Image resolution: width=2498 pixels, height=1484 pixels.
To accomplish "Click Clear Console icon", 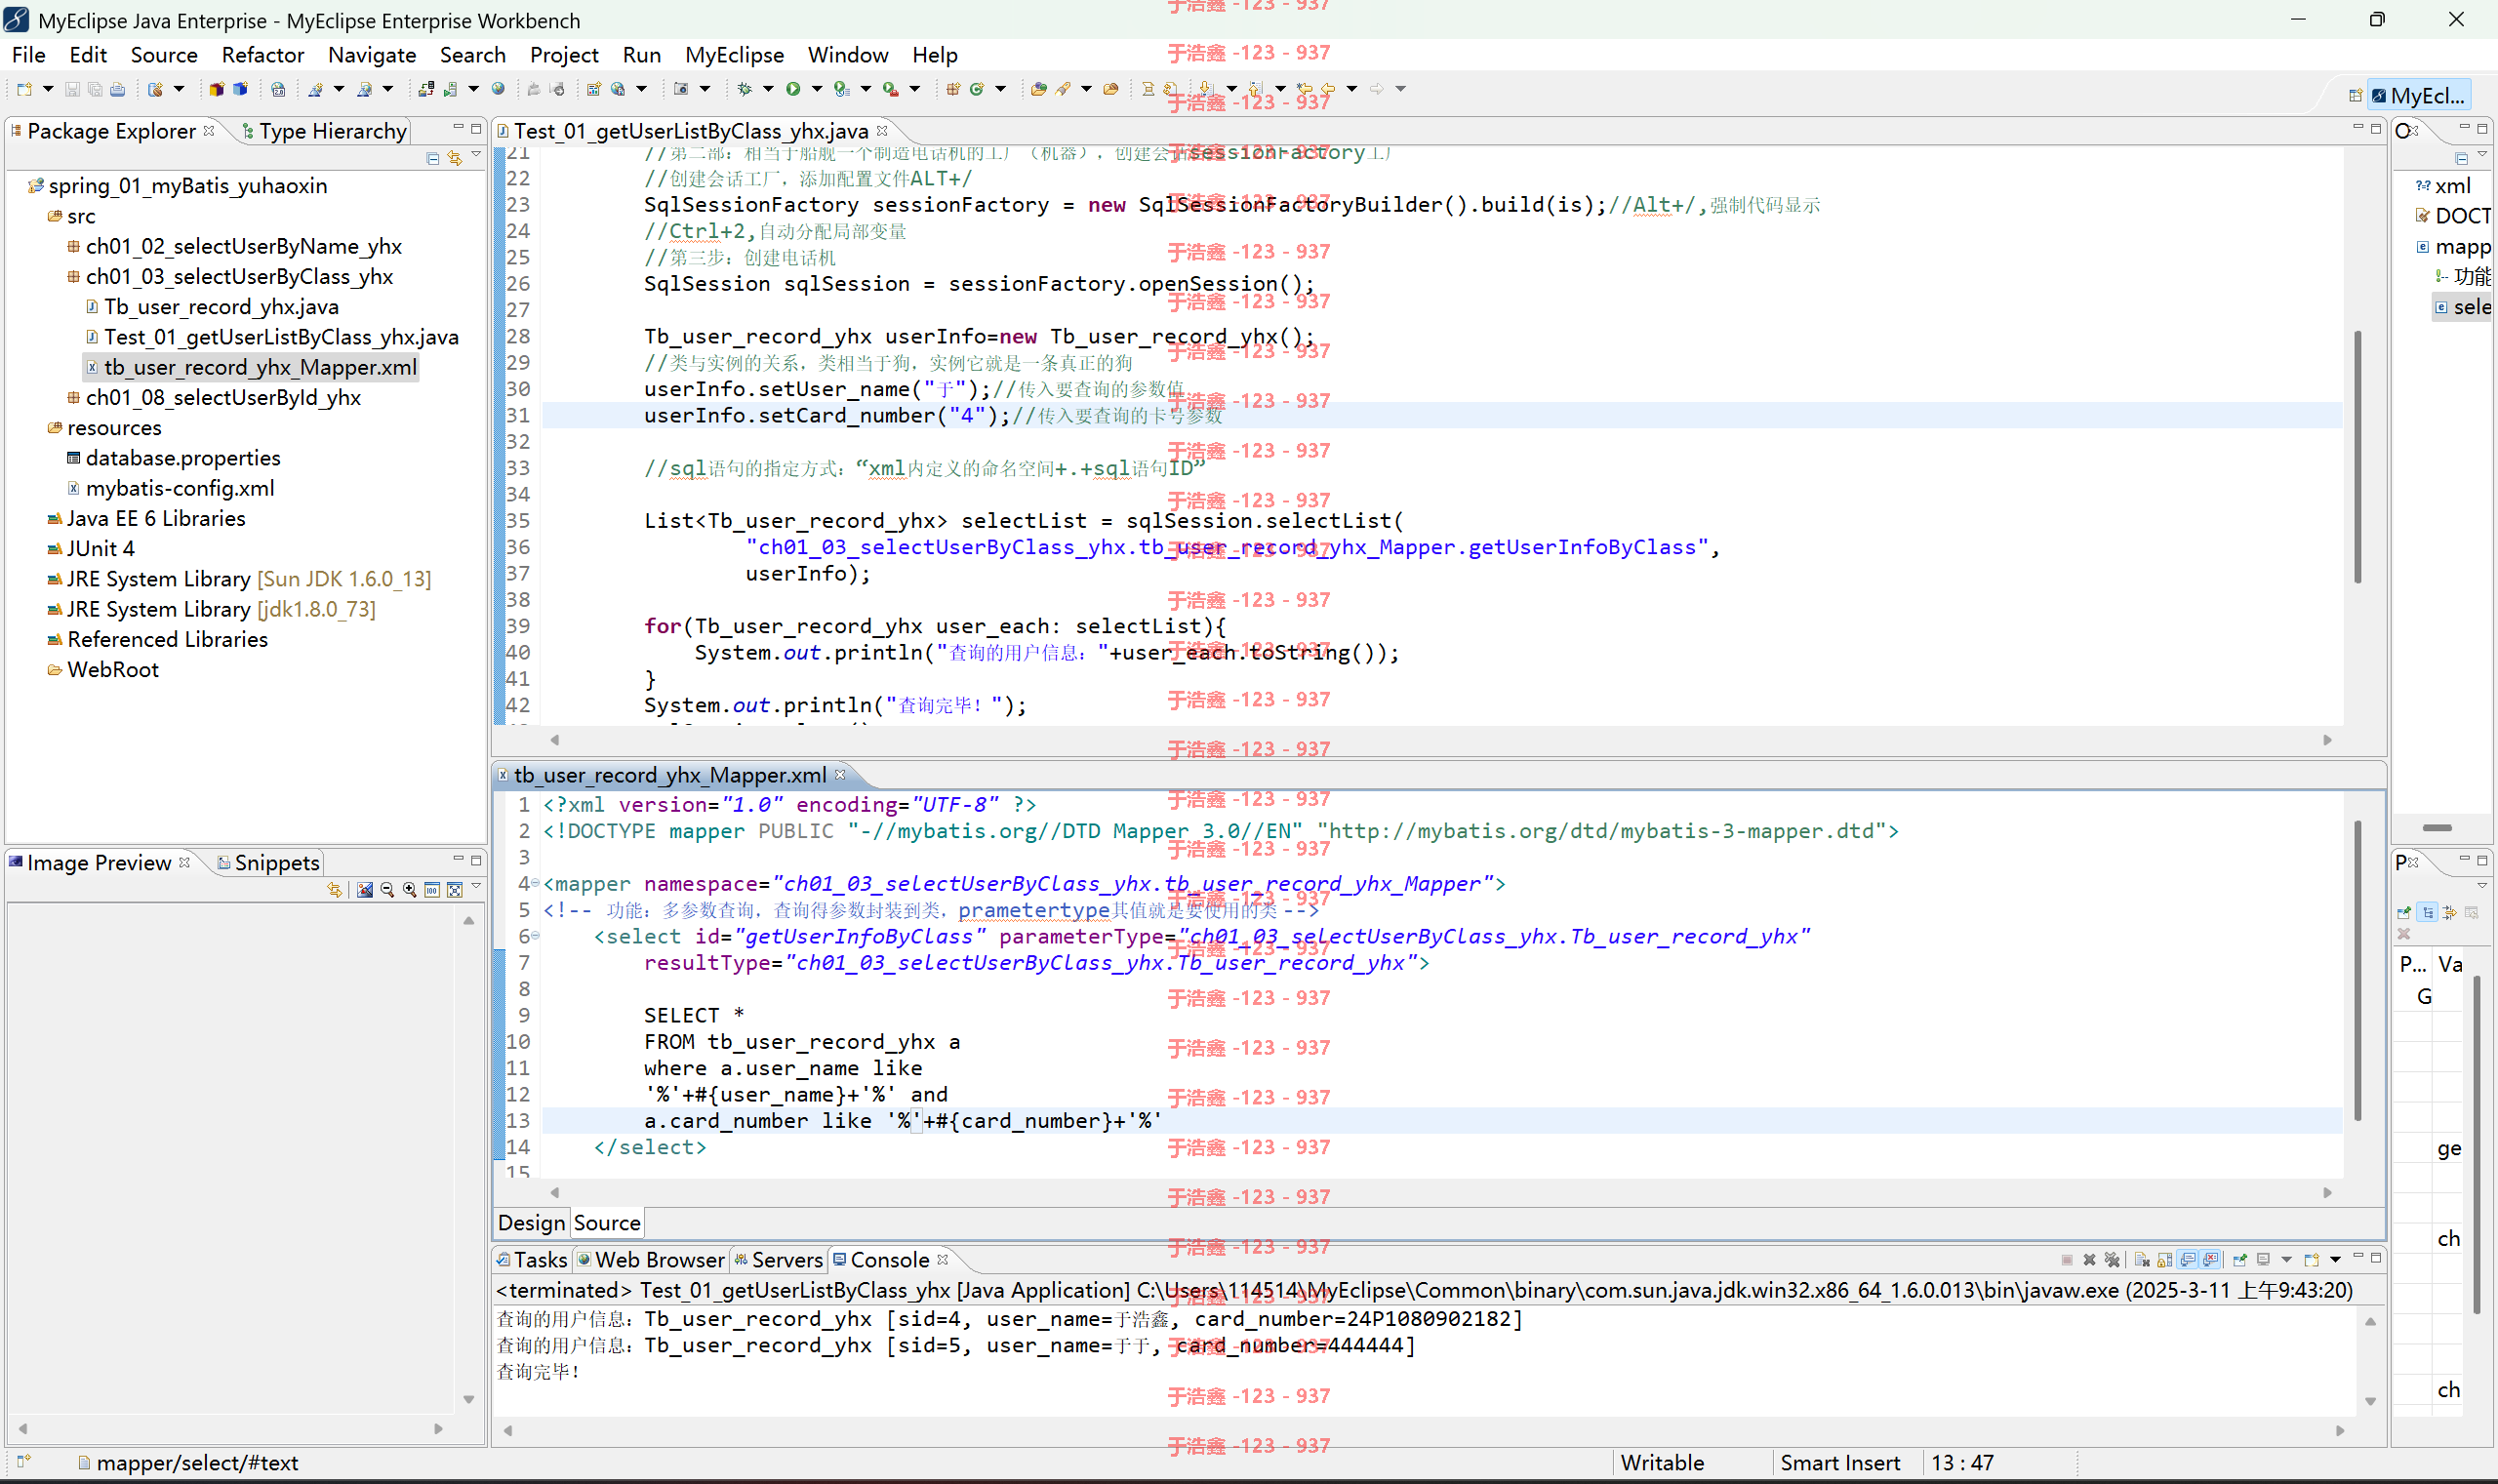I will click(2143, 1260).
